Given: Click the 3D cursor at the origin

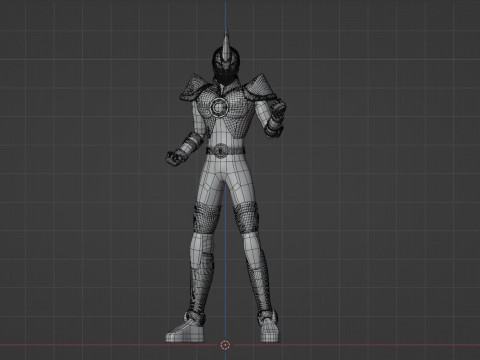Looking at the screenshot, I should (x=225, y=345).
